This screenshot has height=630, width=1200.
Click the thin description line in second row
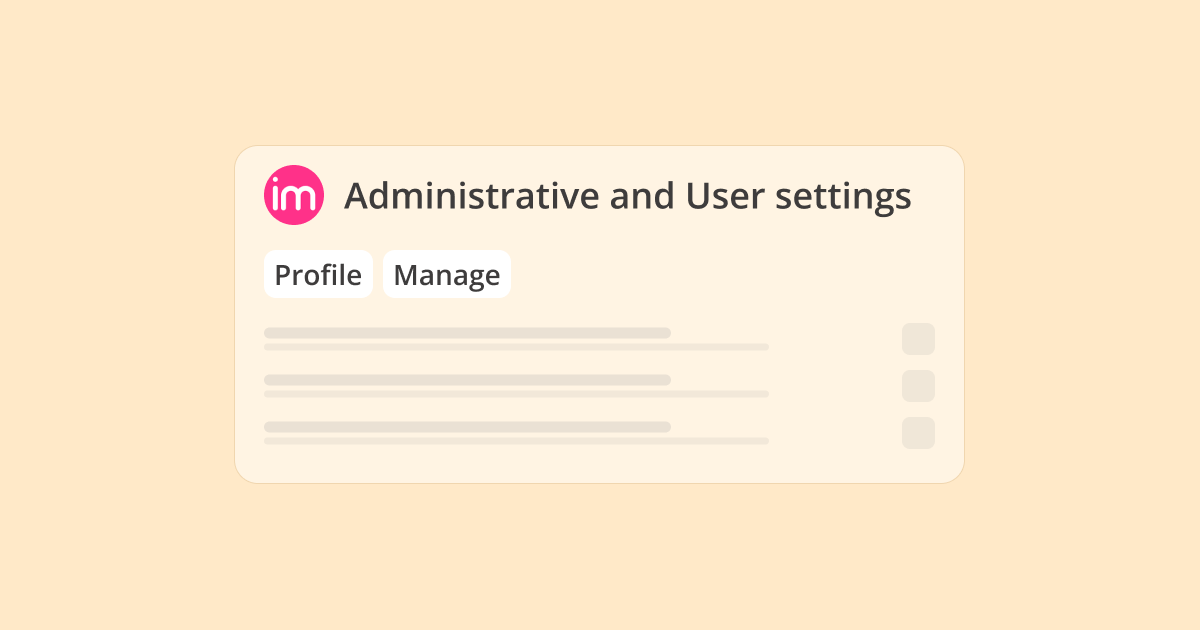click(x=516, y=394)
